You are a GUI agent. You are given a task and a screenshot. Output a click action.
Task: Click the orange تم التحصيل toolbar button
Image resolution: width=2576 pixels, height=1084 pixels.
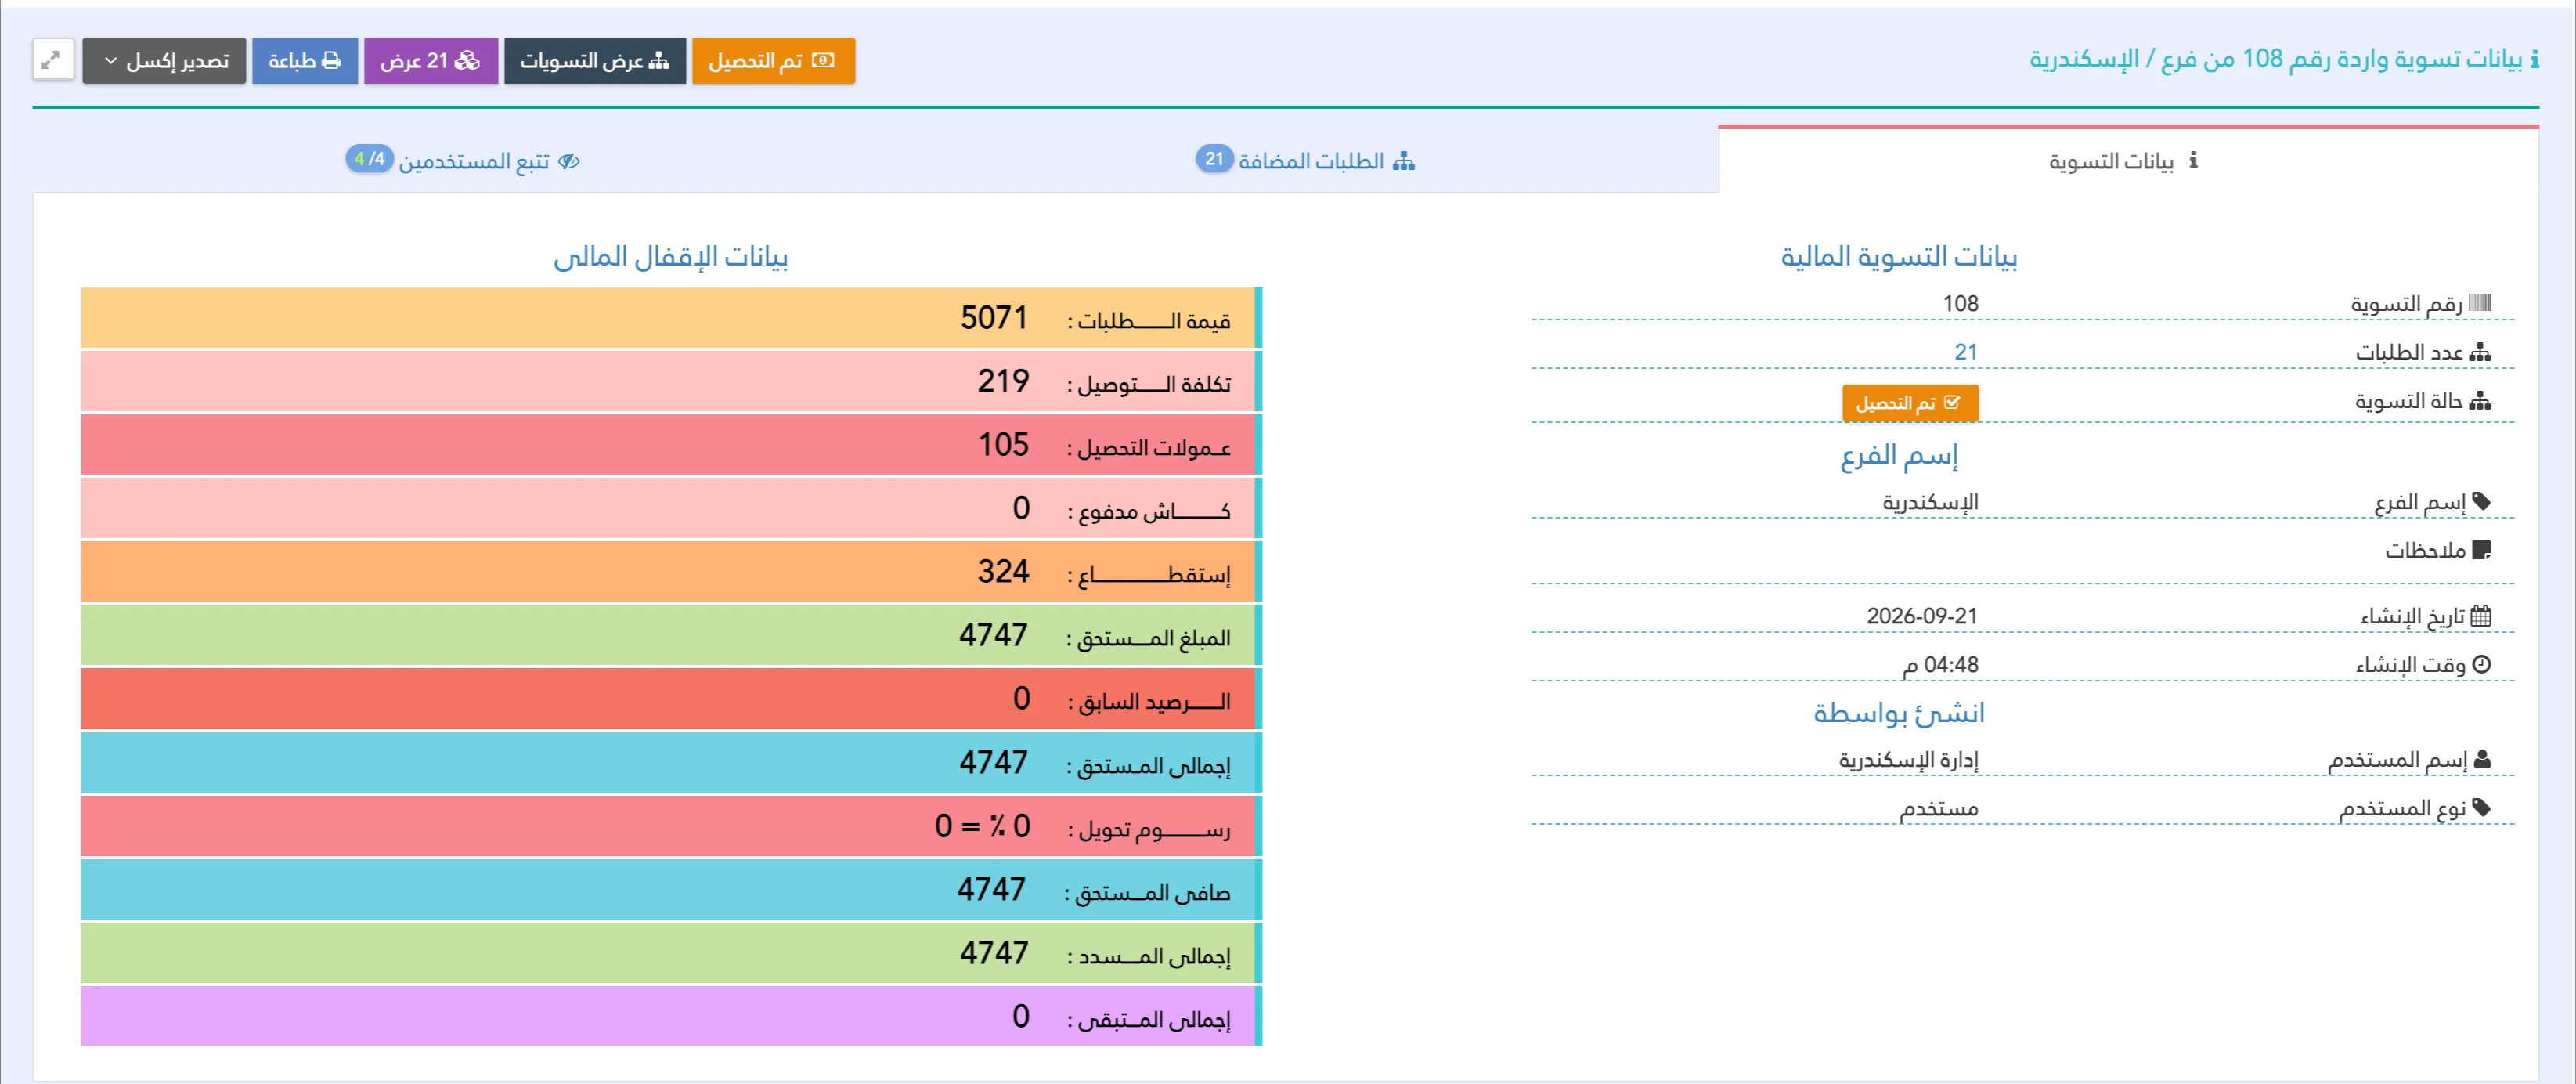click(772, 61)
